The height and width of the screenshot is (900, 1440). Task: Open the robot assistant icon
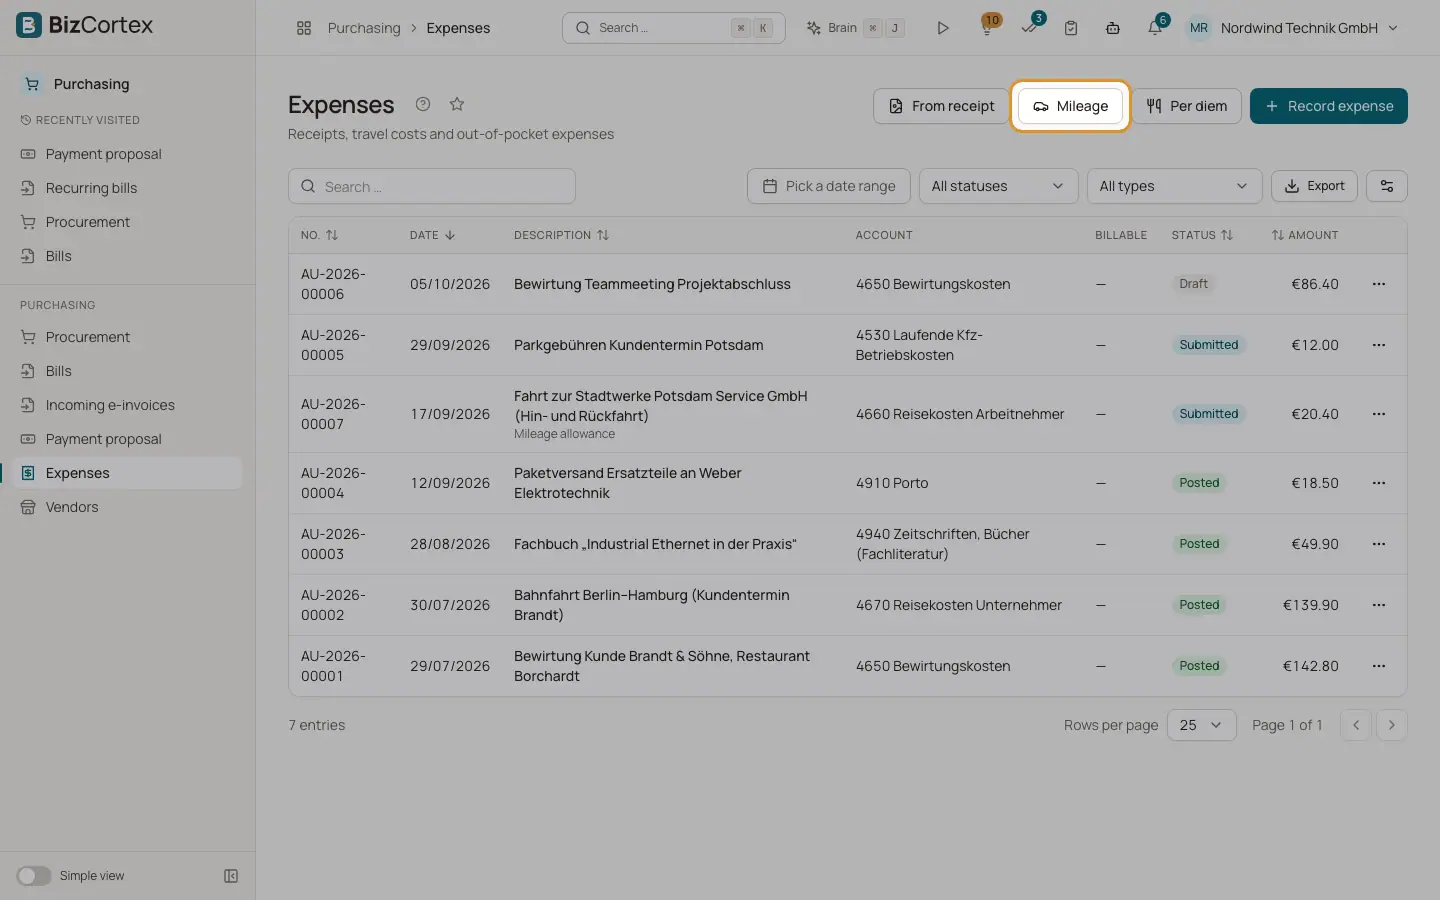coord(1113,28)
